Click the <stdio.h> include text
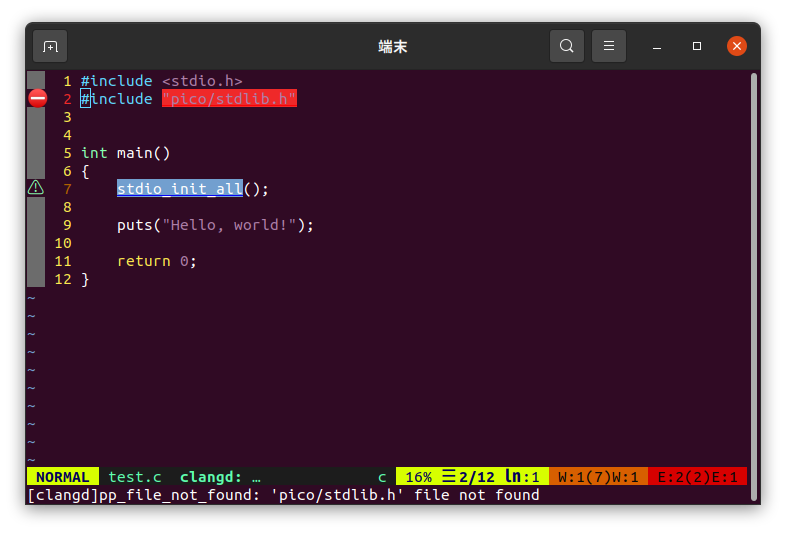786x533 pixels. [x=202, y=81]
